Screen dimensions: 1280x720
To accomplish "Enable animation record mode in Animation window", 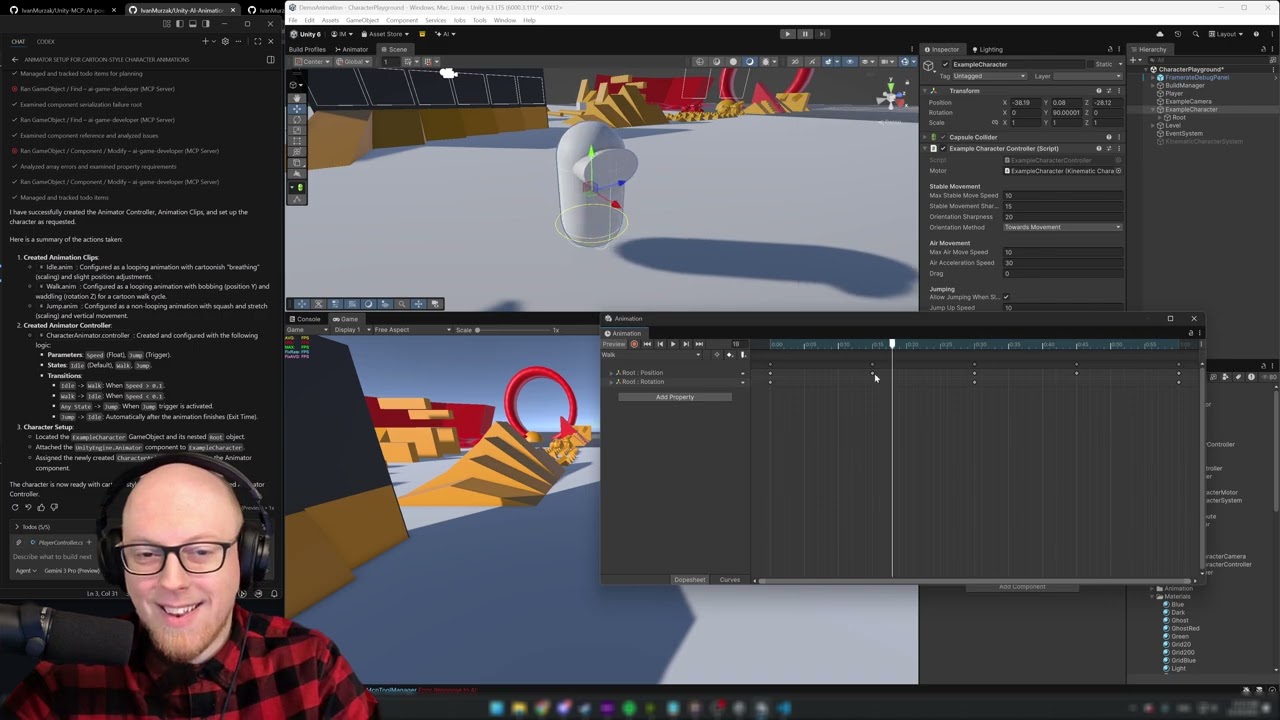I will tap(634, 344).
